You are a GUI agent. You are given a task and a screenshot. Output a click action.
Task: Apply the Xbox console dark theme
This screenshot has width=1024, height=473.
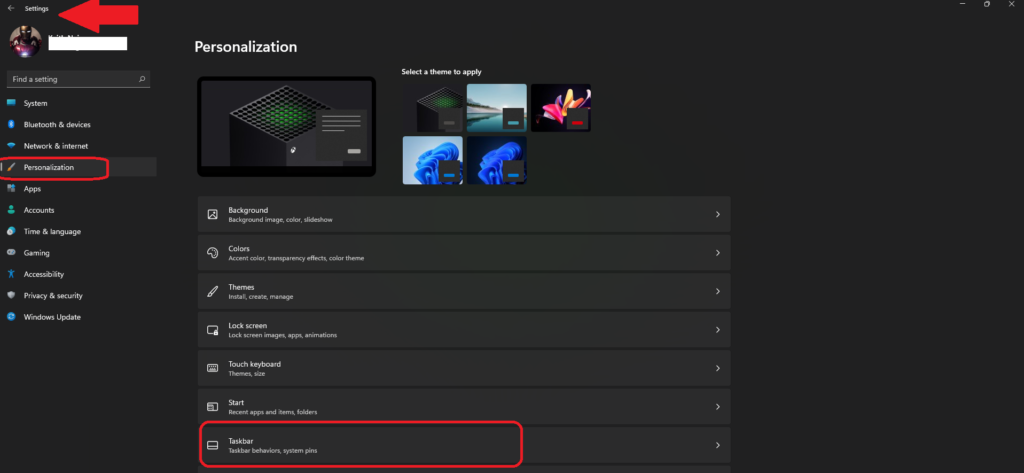432,108
